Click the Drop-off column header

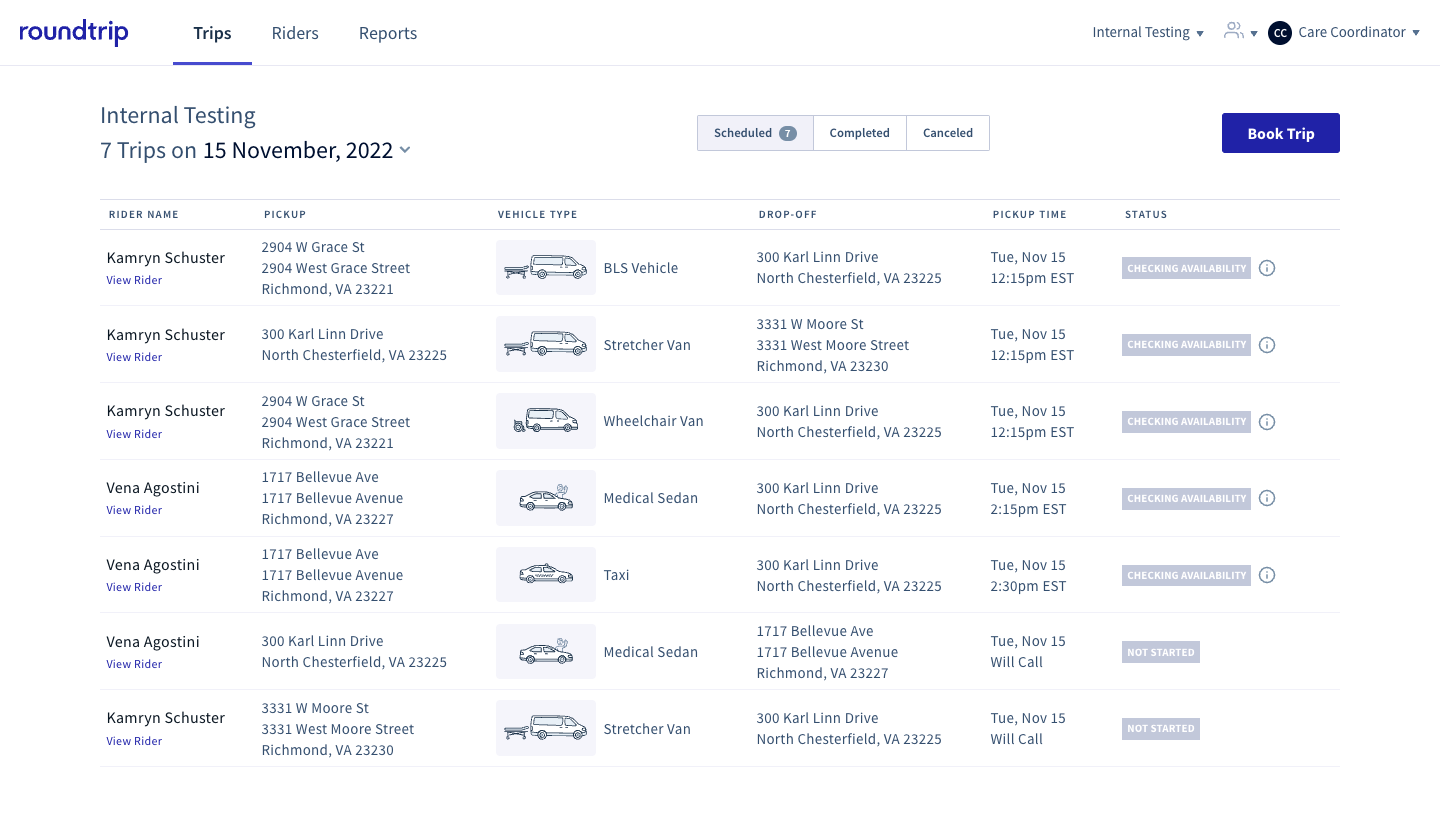788,214
